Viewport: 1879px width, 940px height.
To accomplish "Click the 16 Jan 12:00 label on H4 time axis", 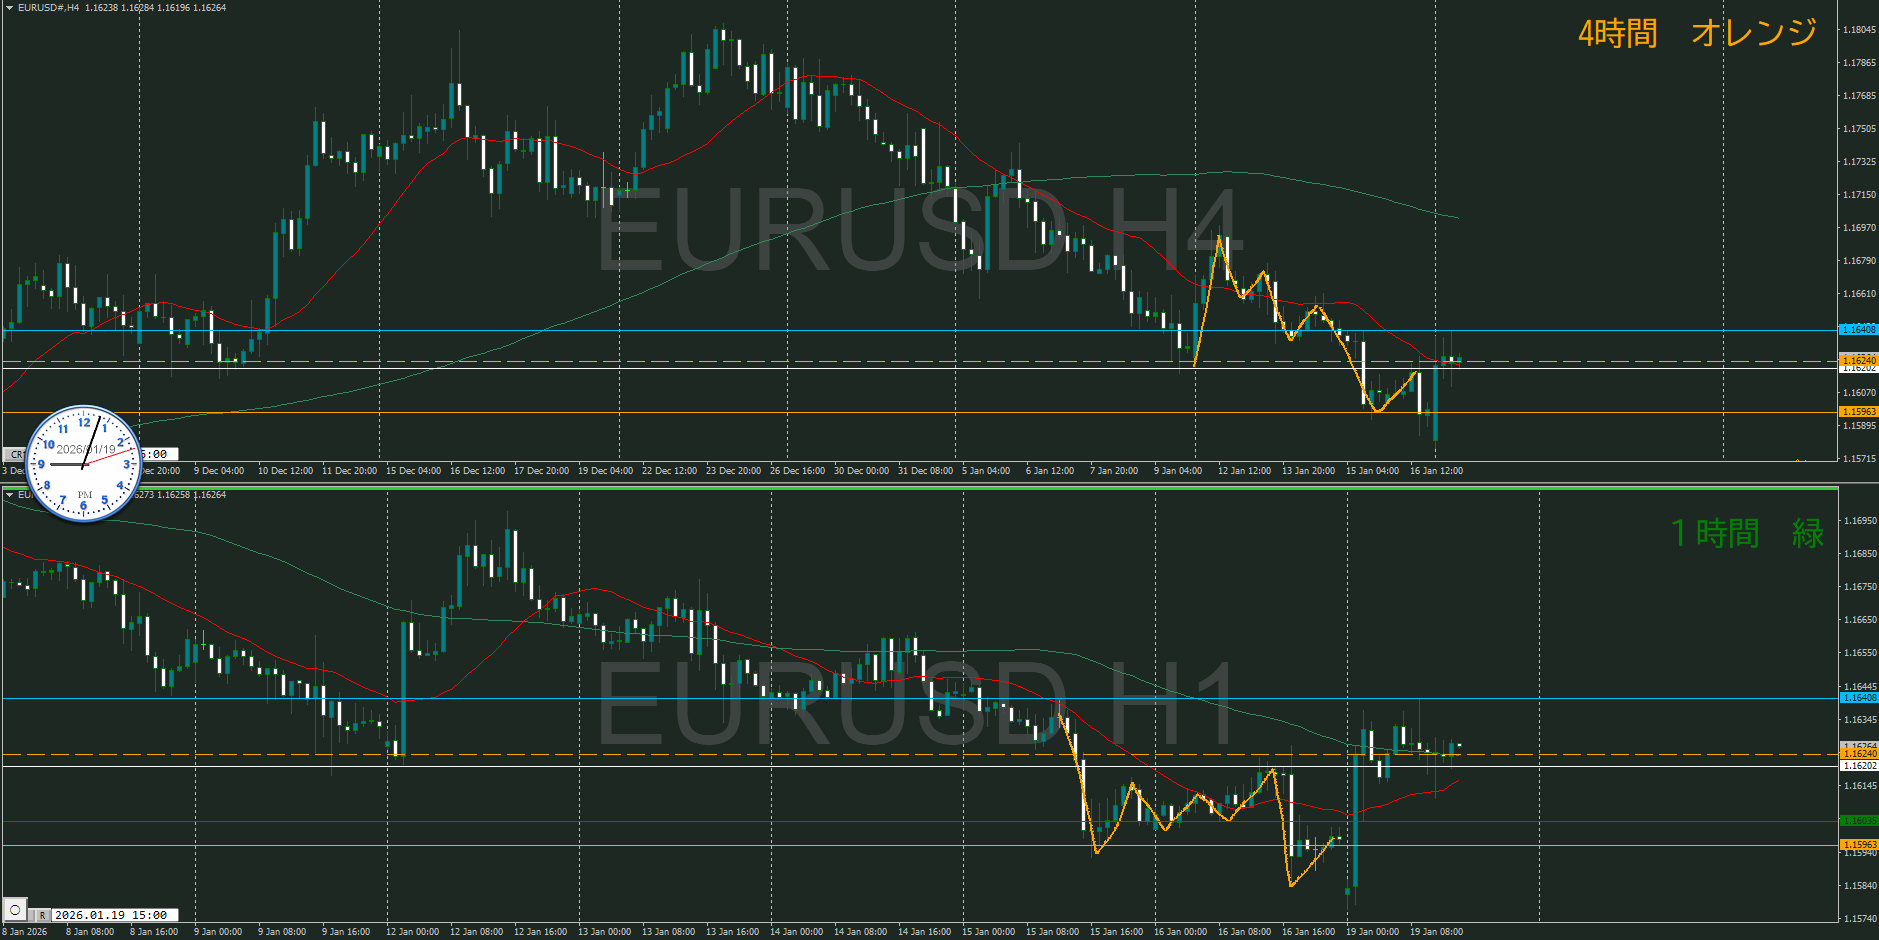I will pos(1436,471).
